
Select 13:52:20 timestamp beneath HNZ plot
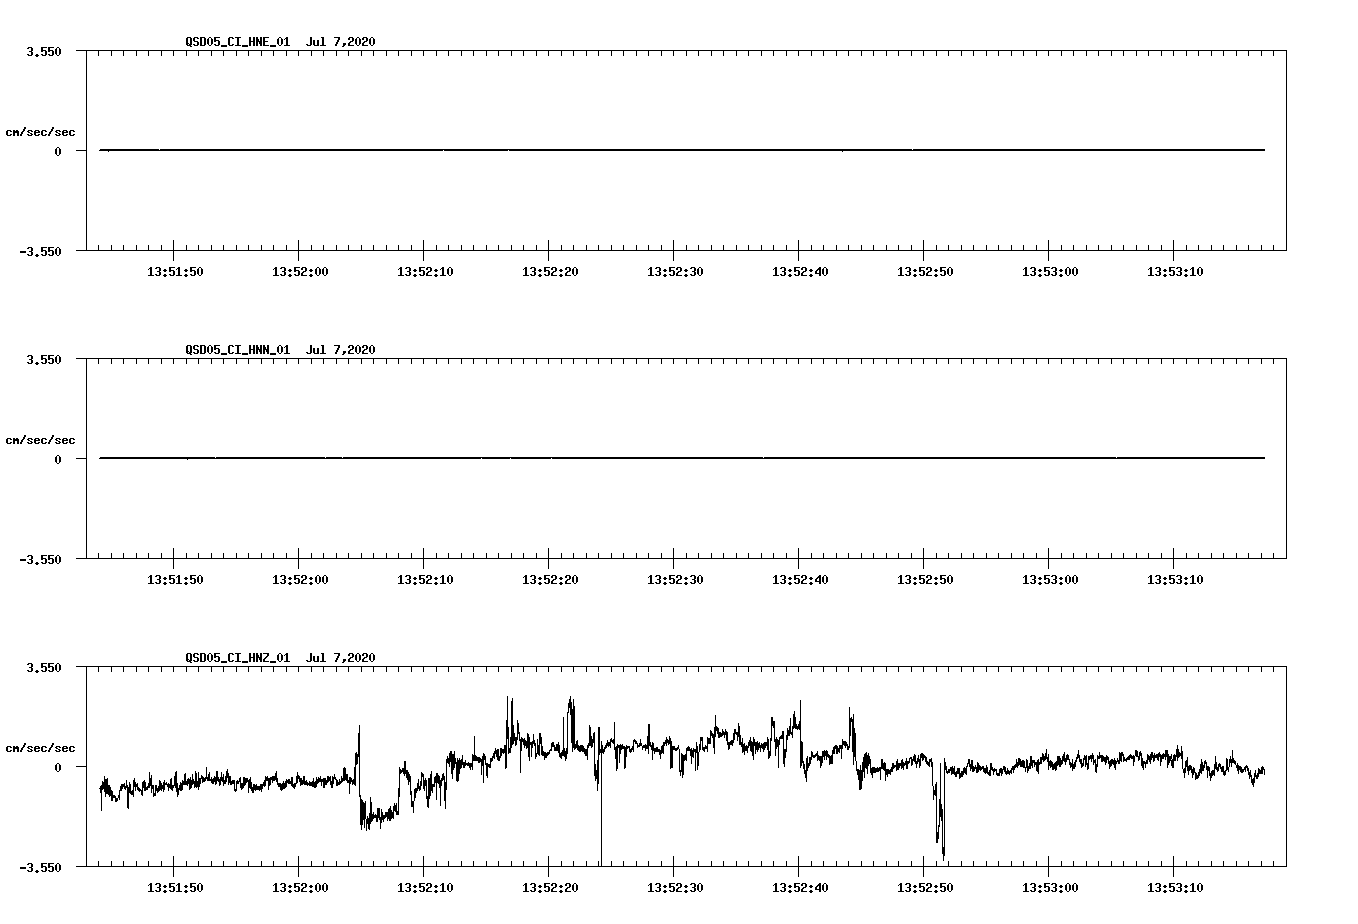tap(550, 887)
